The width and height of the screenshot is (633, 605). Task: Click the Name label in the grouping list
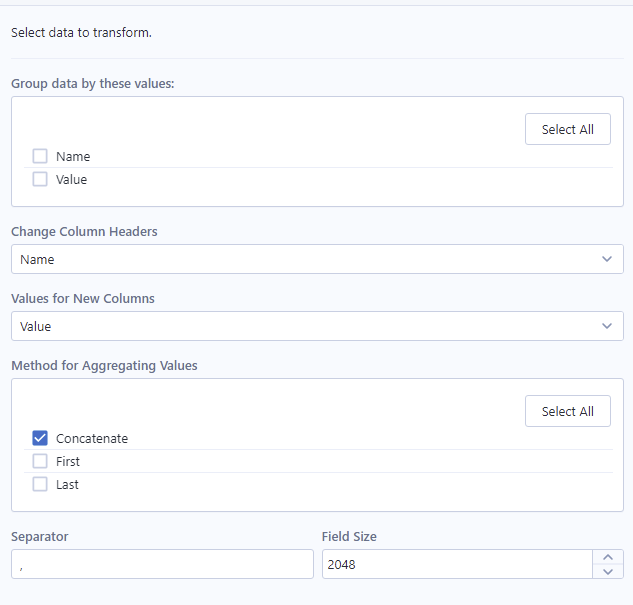click(73, 157)
